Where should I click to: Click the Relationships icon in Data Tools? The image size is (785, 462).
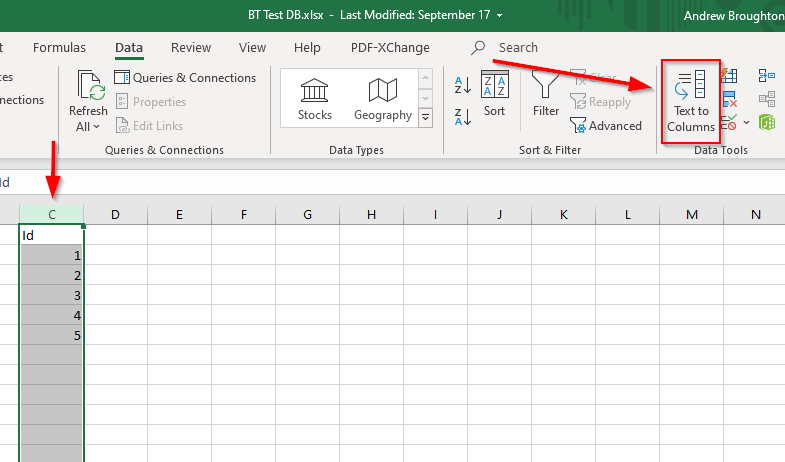[766, 99]
